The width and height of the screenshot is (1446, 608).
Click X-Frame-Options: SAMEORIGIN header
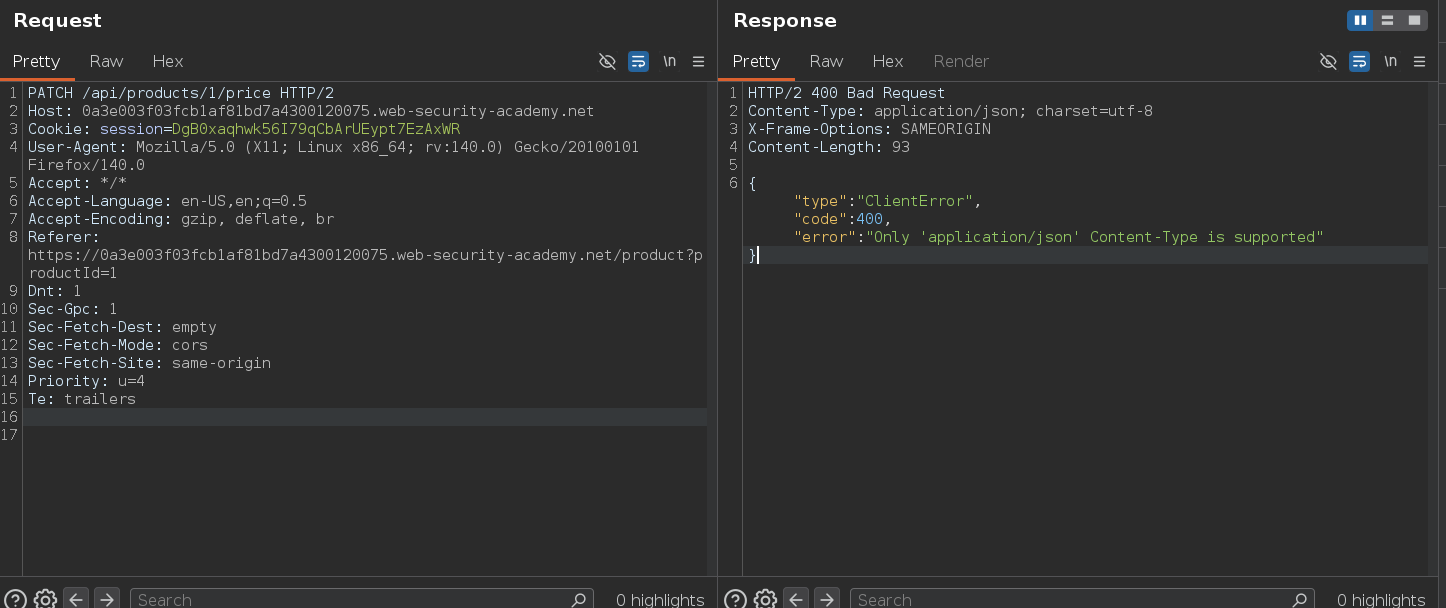point(870,129)
